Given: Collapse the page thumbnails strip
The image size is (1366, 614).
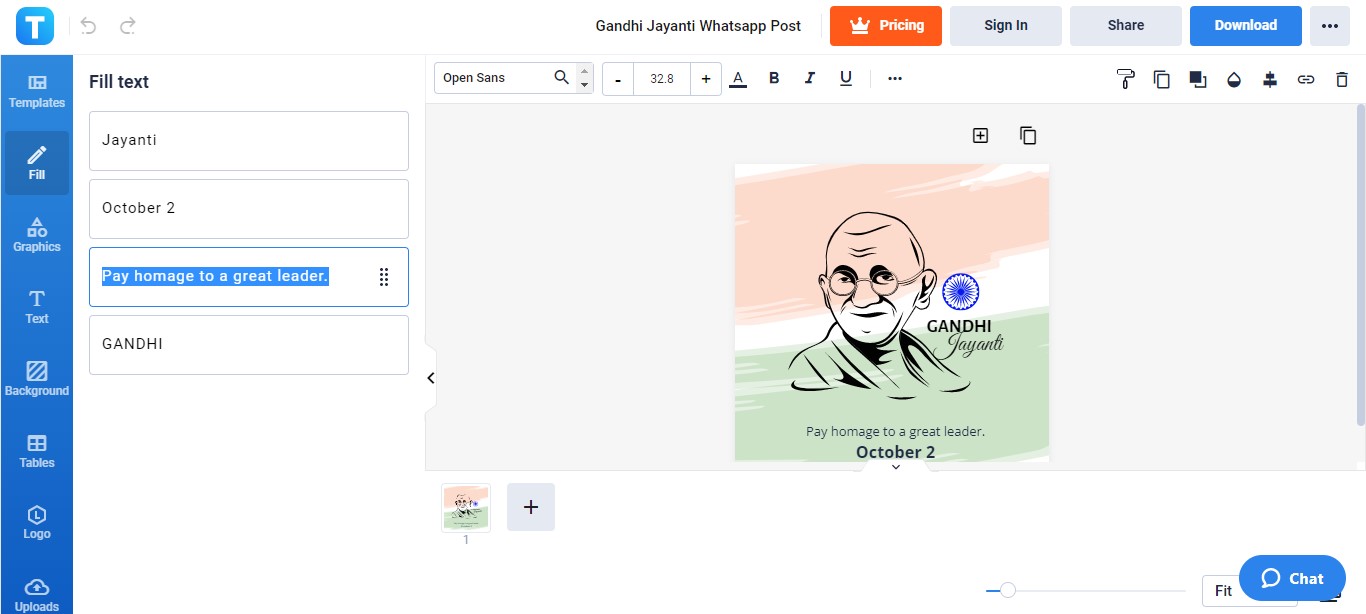Looking at the screenshot, I should (896, 467).
